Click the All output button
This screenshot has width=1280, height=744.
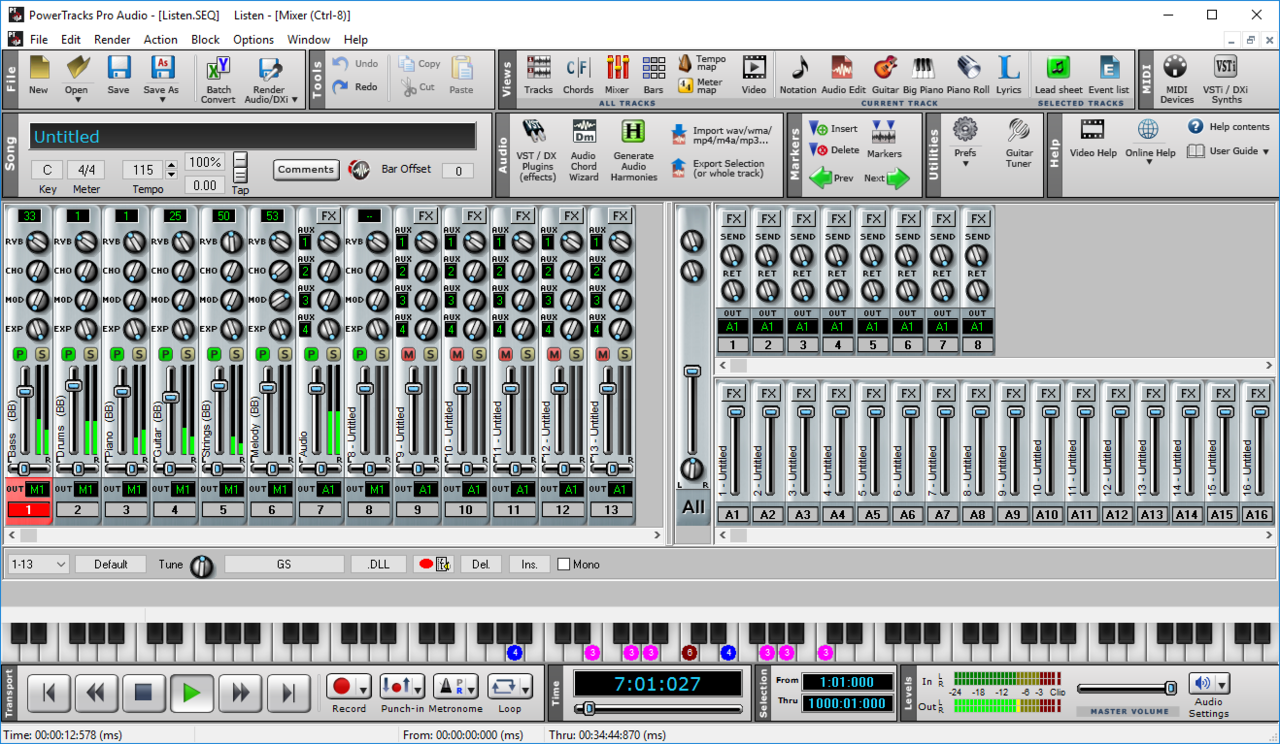(x=693, y=507)
